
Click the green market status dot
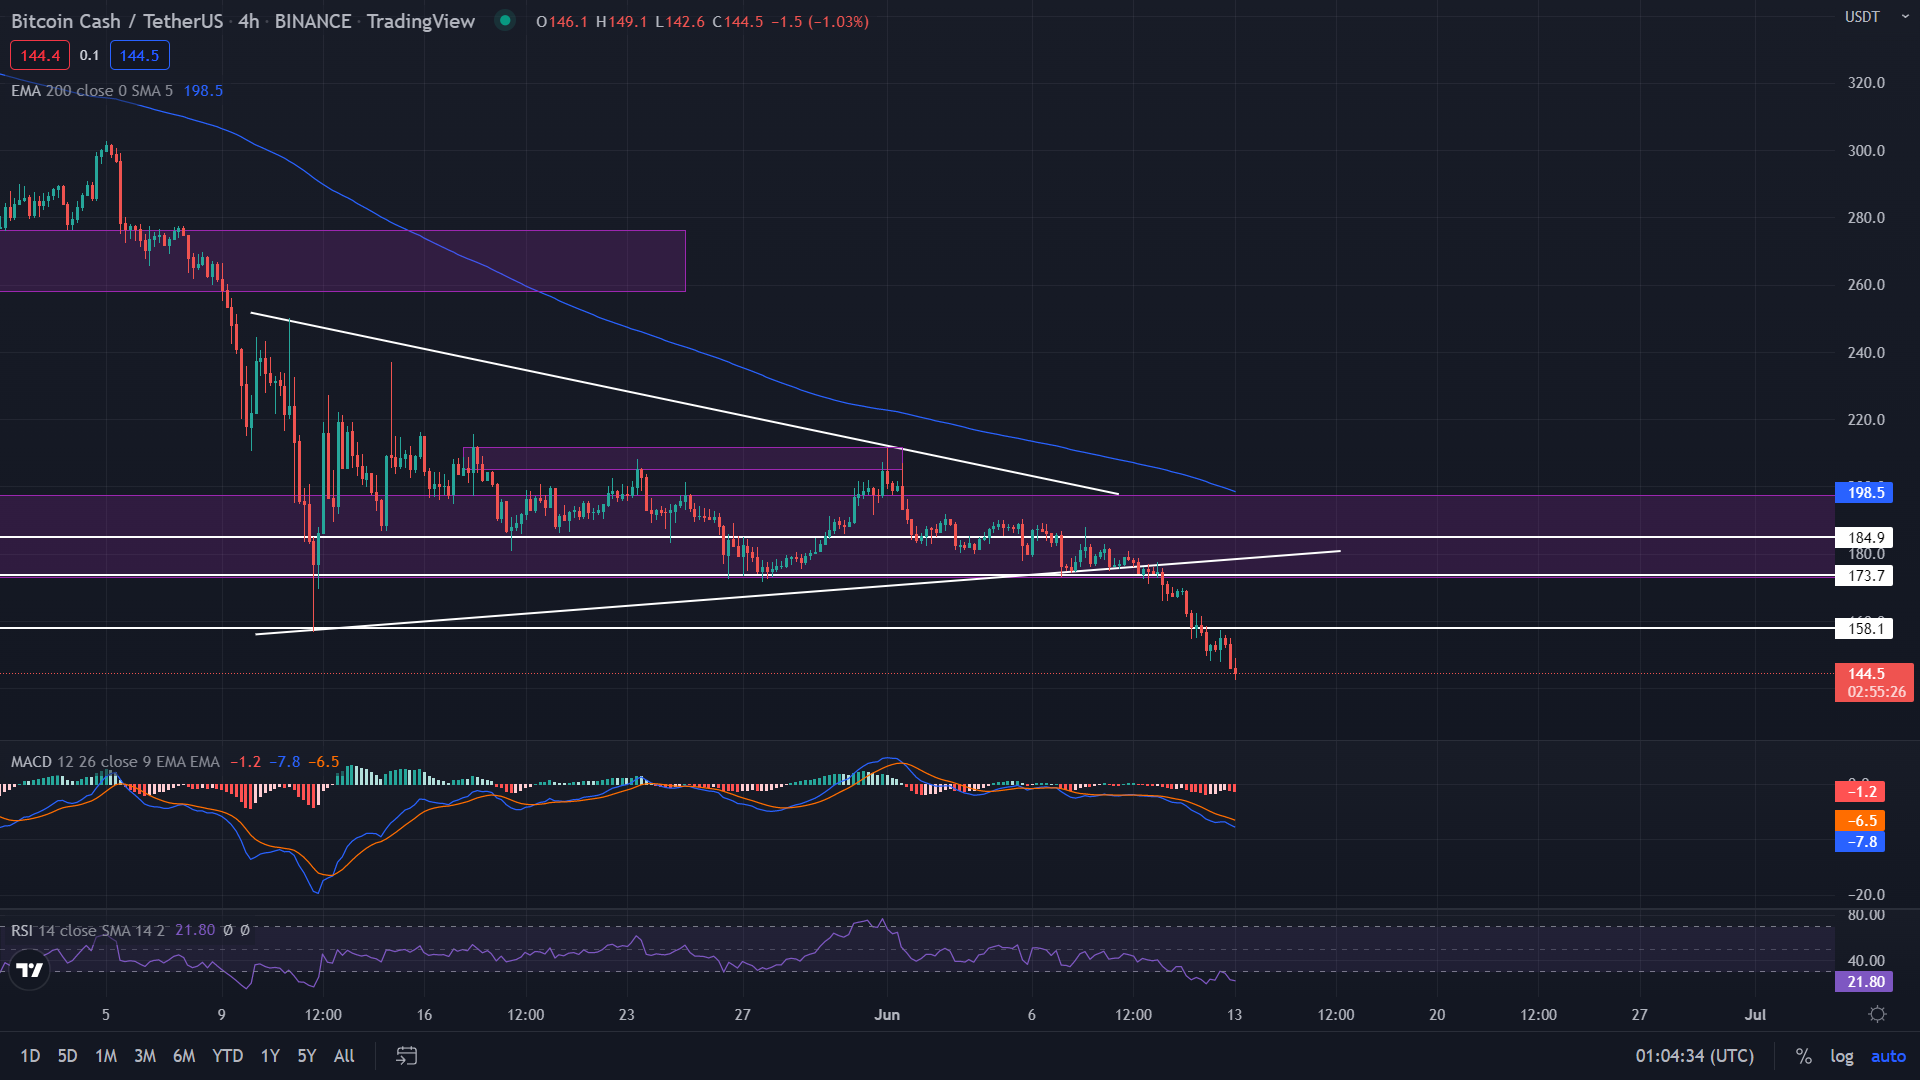pos(505,21)
